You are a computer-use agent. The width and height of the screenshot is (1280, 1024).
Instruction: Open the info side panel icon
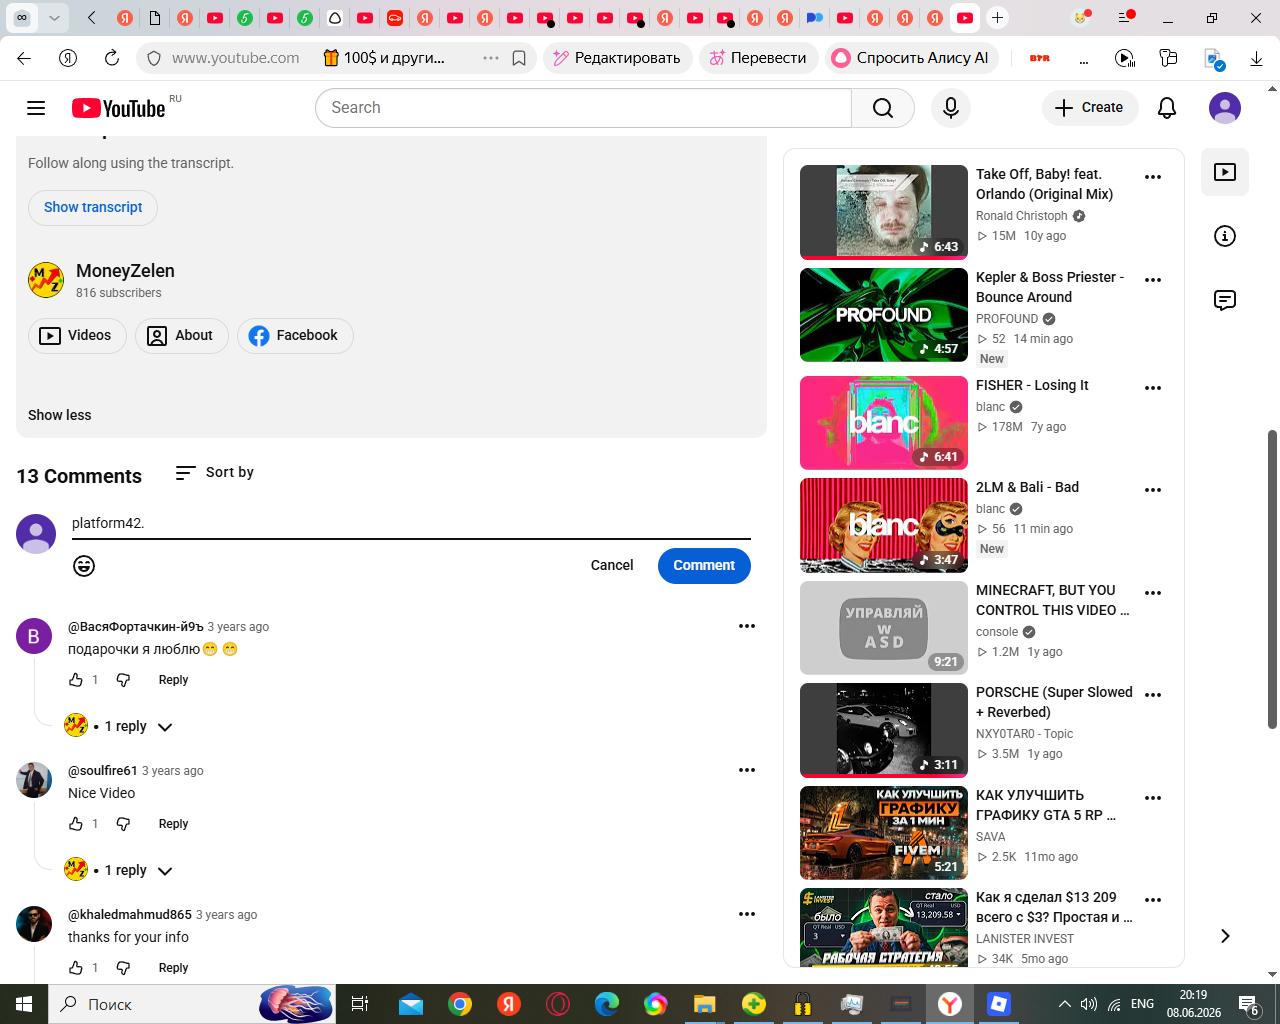[x=1225, y=236]
